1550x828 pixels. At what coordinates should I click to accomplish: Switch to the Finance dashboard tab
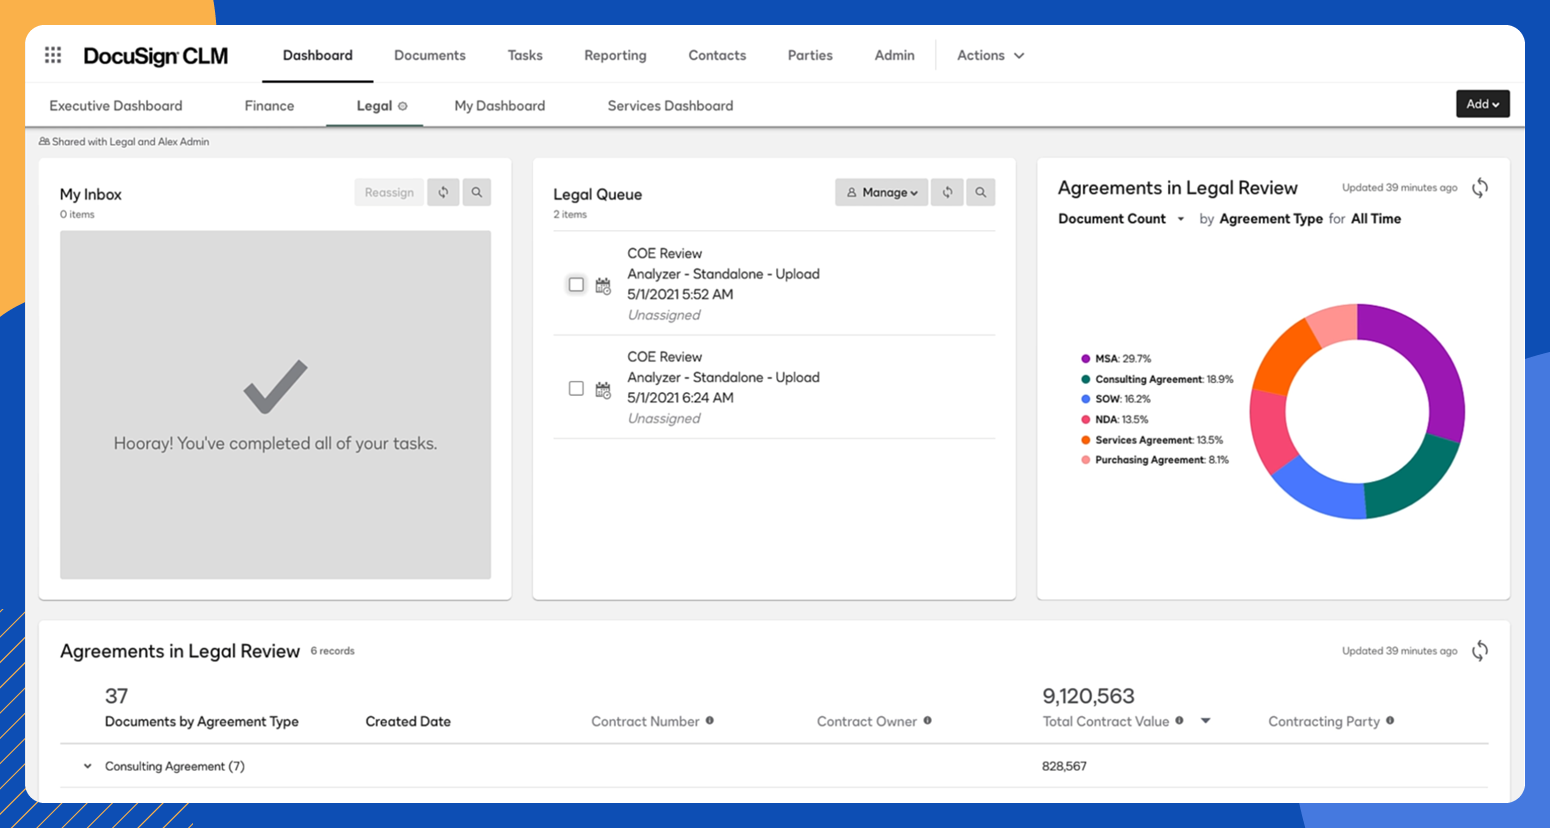(268, 105)
